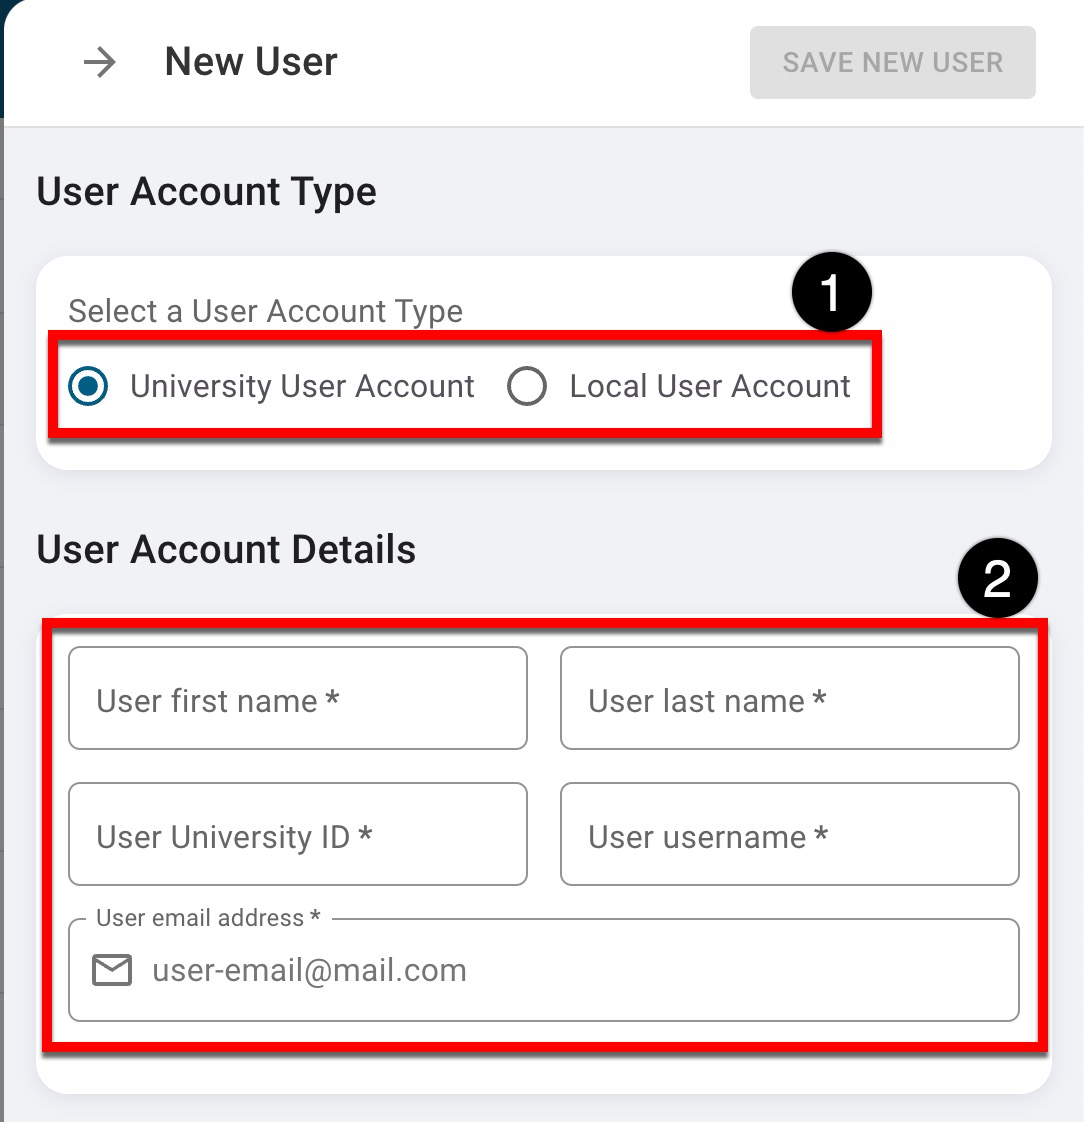Click into the User username field
This screenshot has width=1084, height=1122.
789,835
